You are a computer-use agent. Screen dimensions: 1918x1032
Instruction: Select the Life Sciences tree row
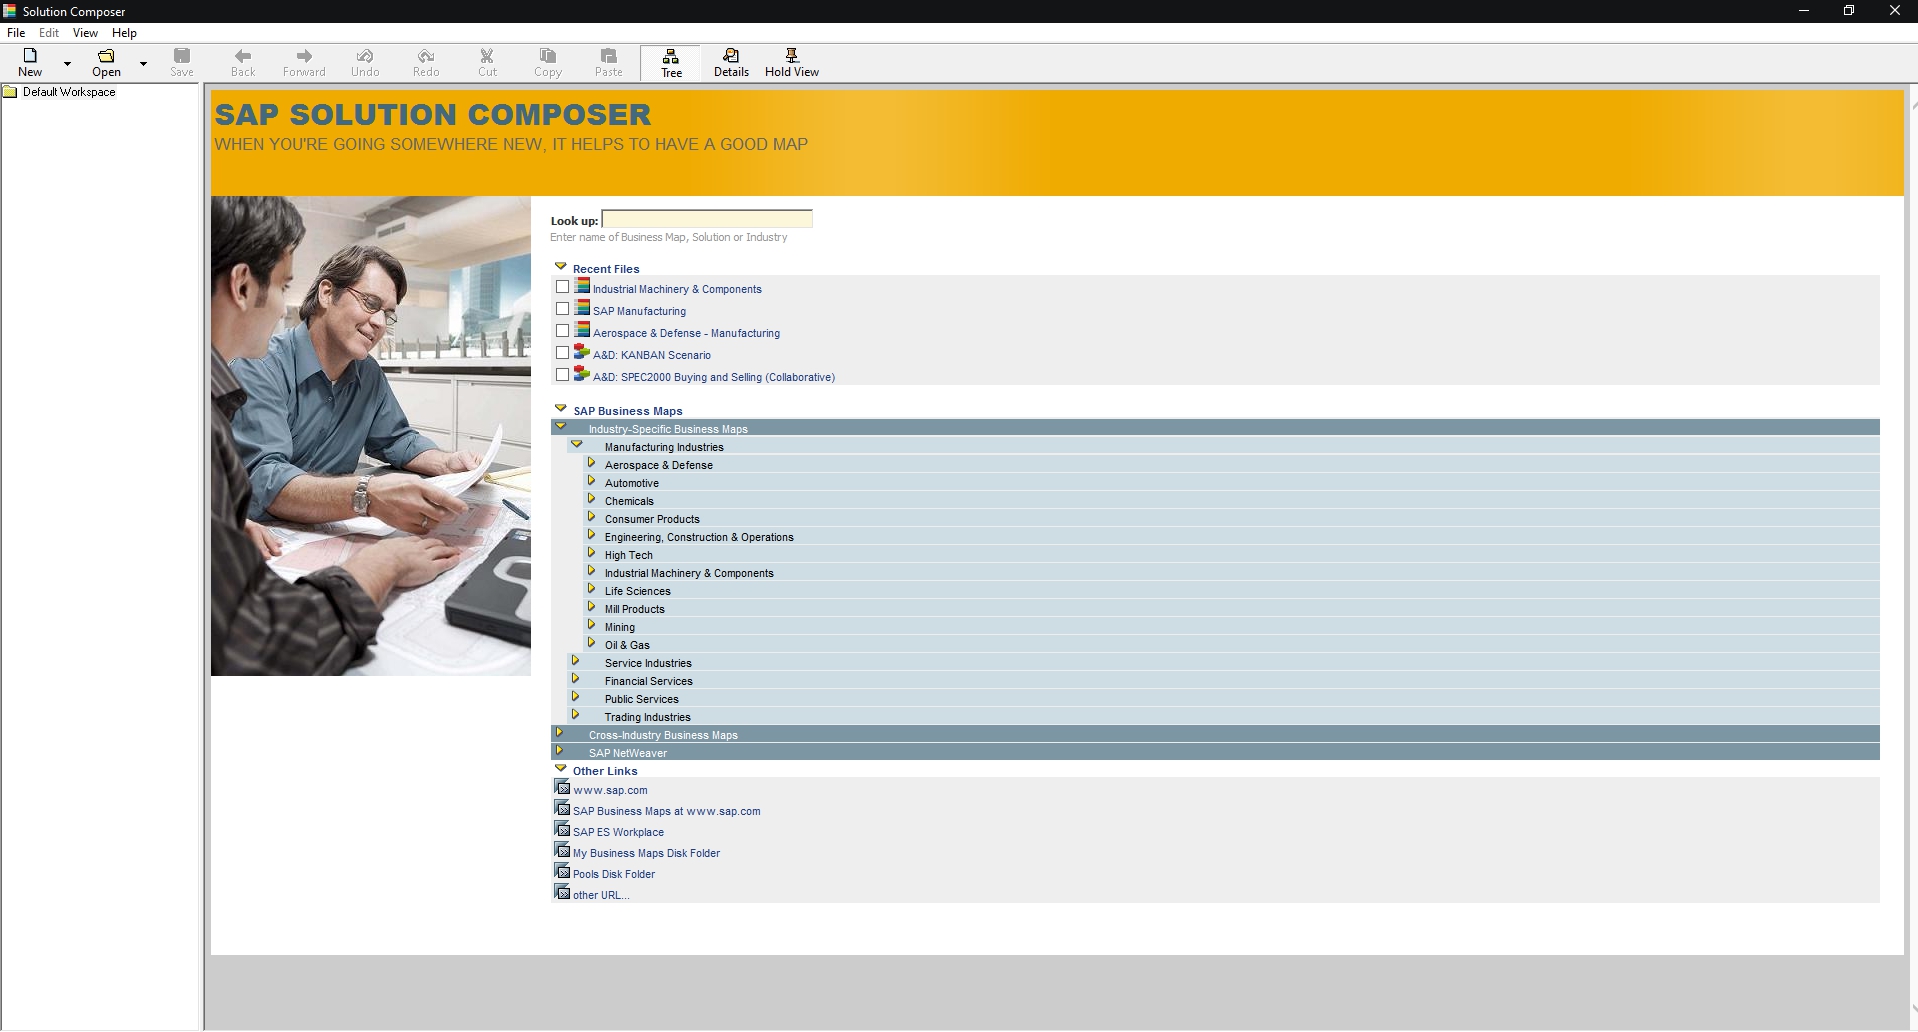1231,591
